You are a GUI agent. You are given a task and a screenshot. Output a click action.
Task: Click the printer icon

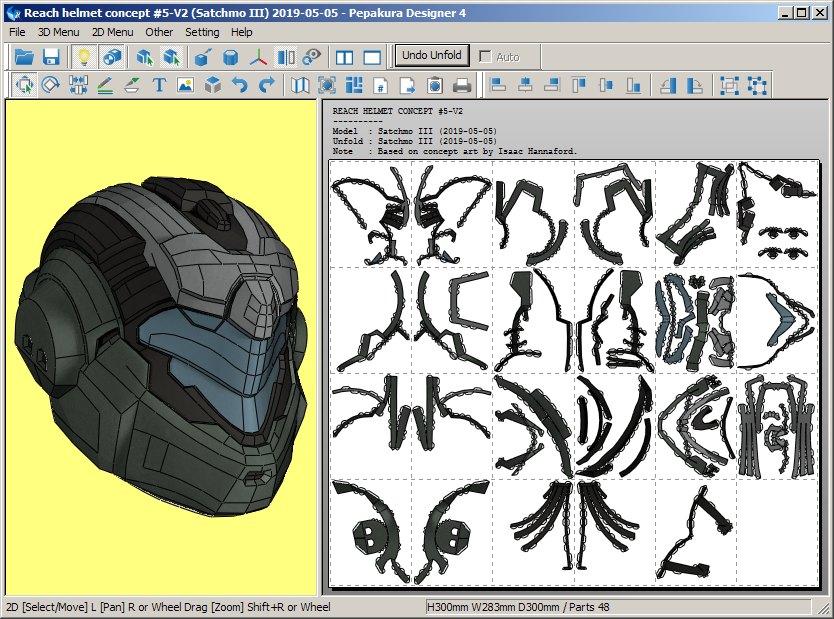tap(462, 85)
